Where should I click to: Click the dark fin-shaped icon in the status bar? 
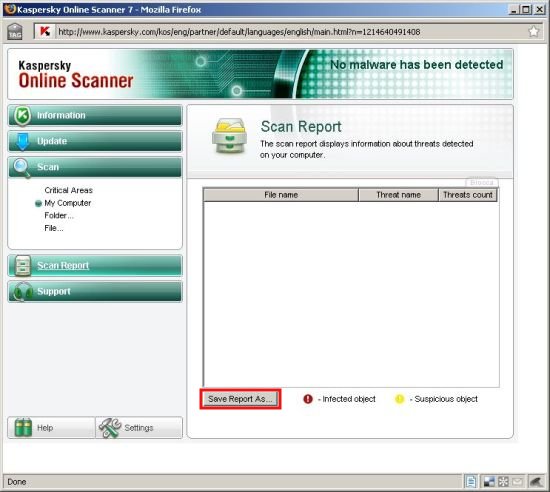click(536, 482)
